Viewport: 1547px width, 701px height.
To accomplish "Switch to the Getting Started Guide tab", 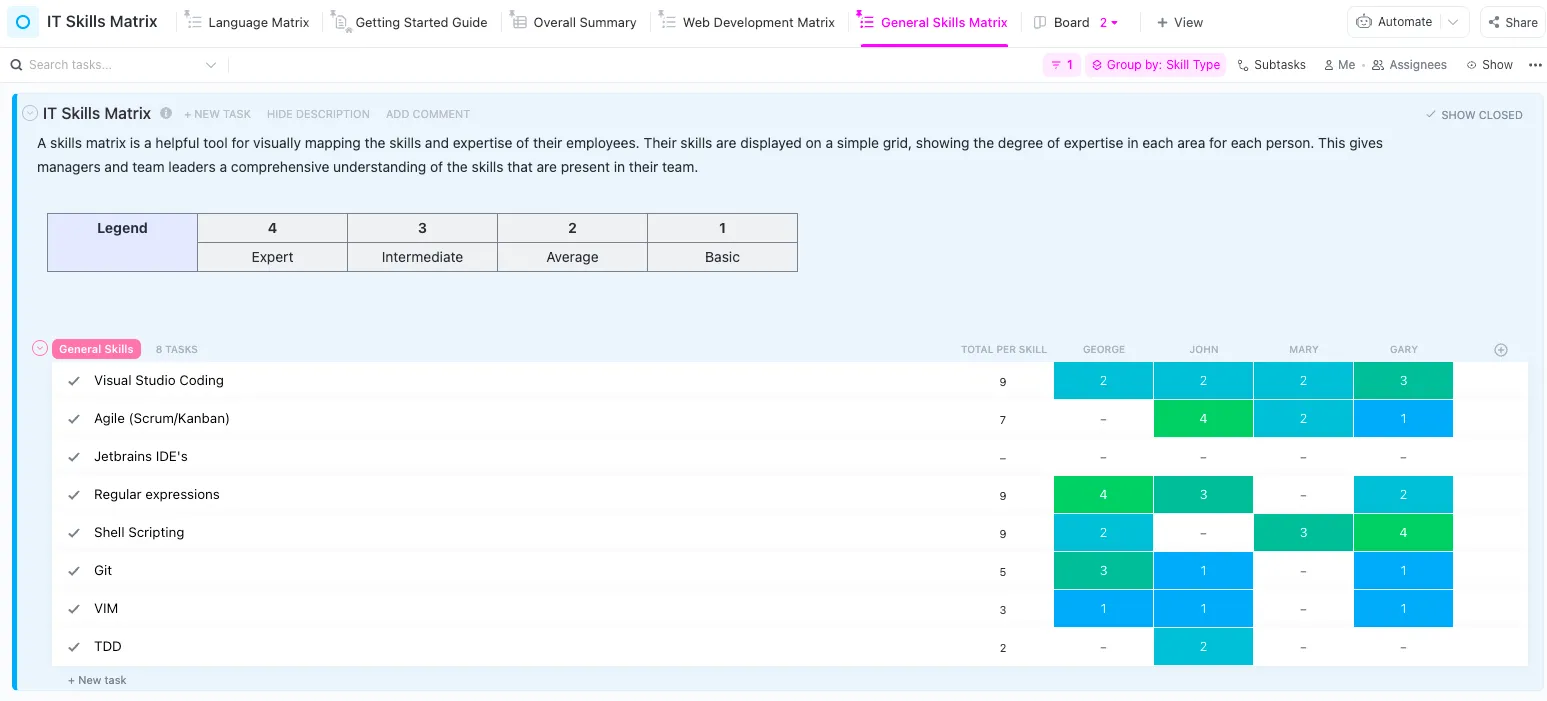I will point(409,22).
